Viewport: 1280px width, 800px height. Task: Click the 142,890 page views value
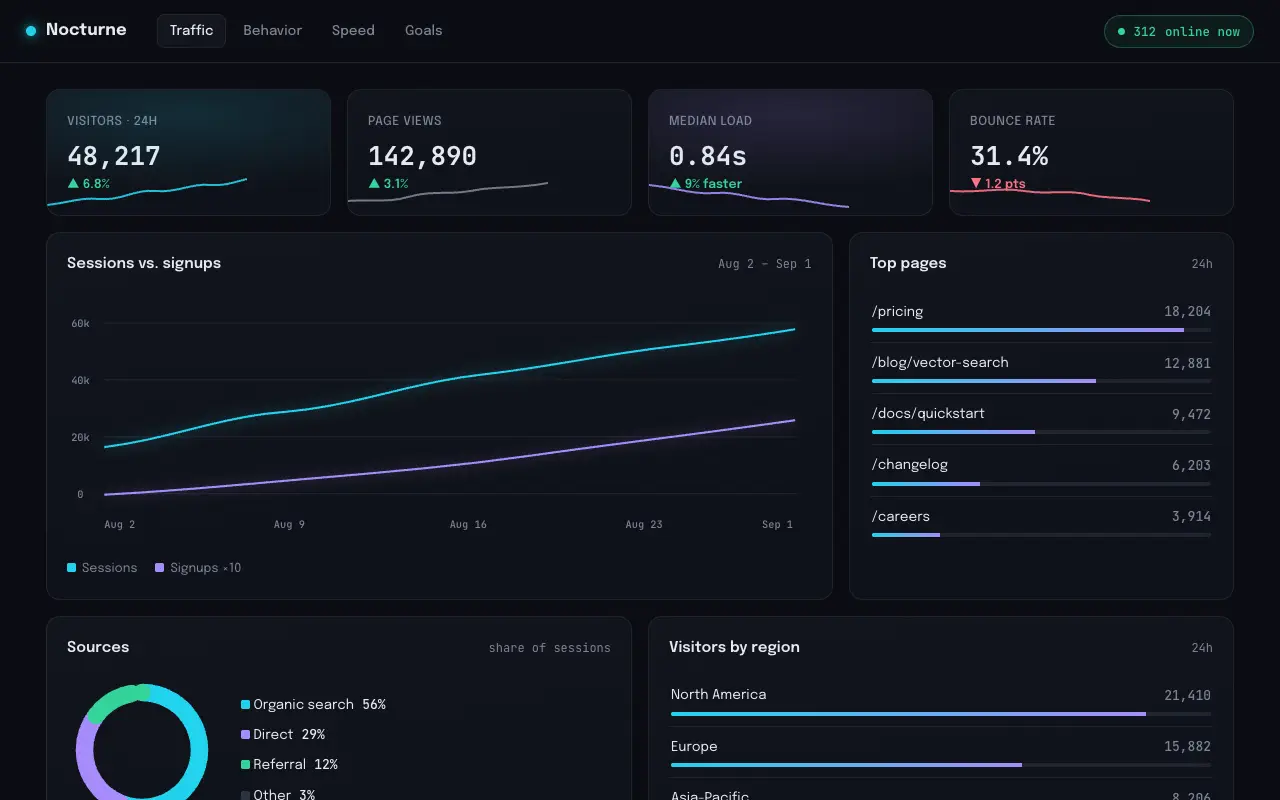tap(422, 156)
